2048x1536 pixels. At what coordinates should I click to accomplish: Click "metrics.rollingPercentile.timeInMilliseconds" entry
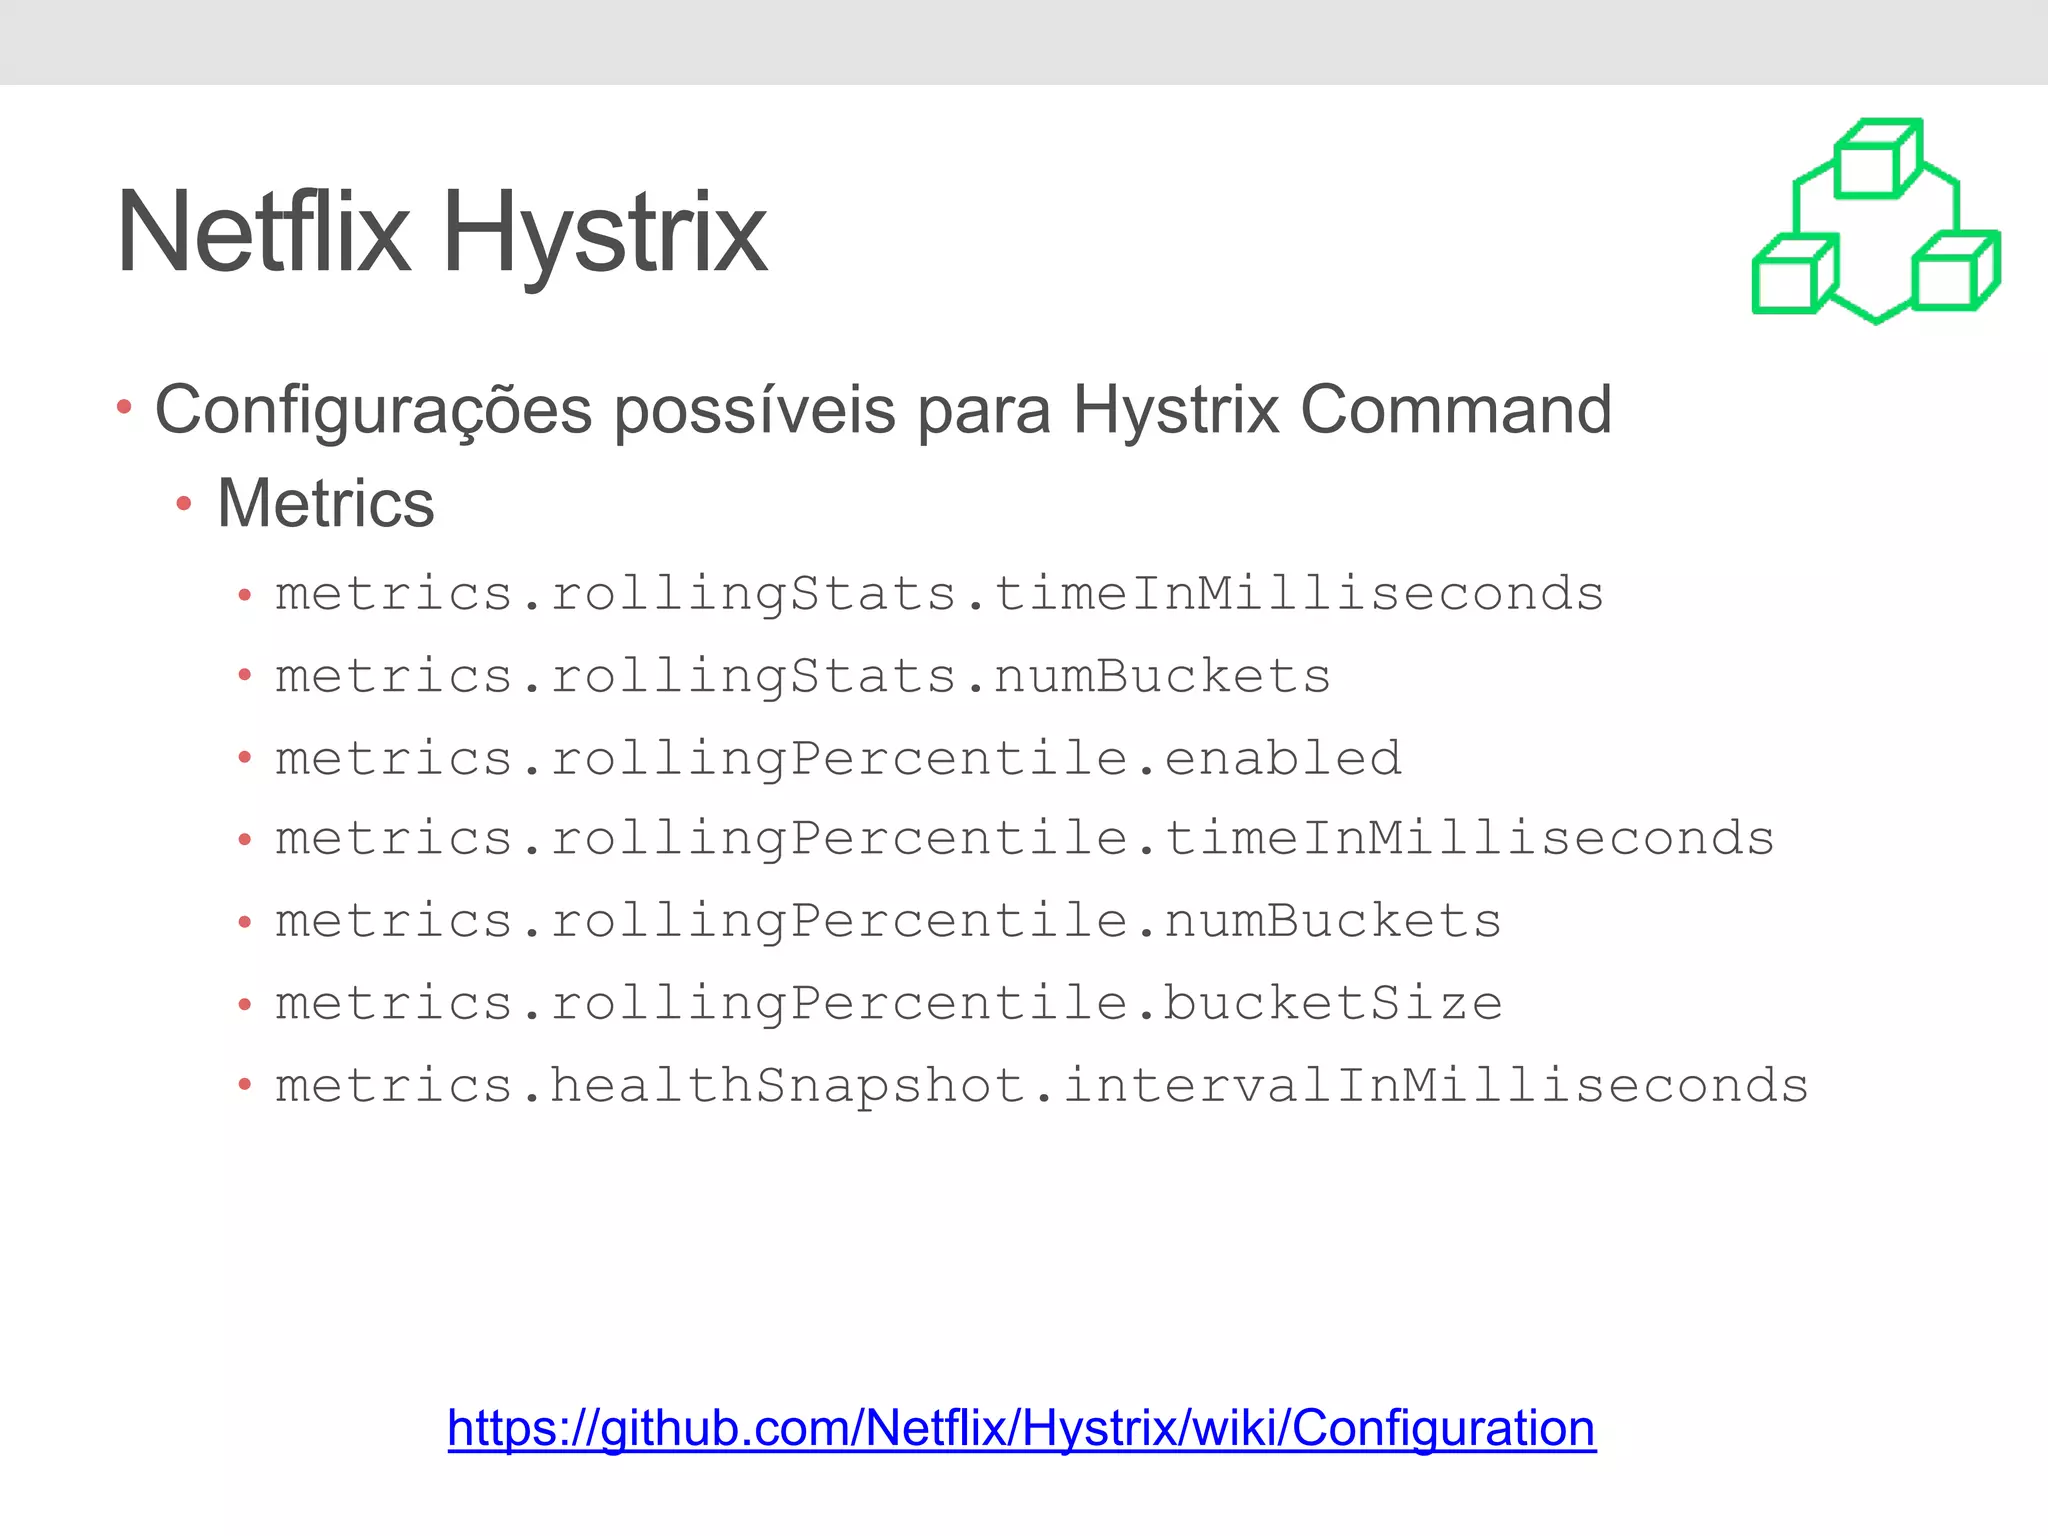click(1025, 839)
